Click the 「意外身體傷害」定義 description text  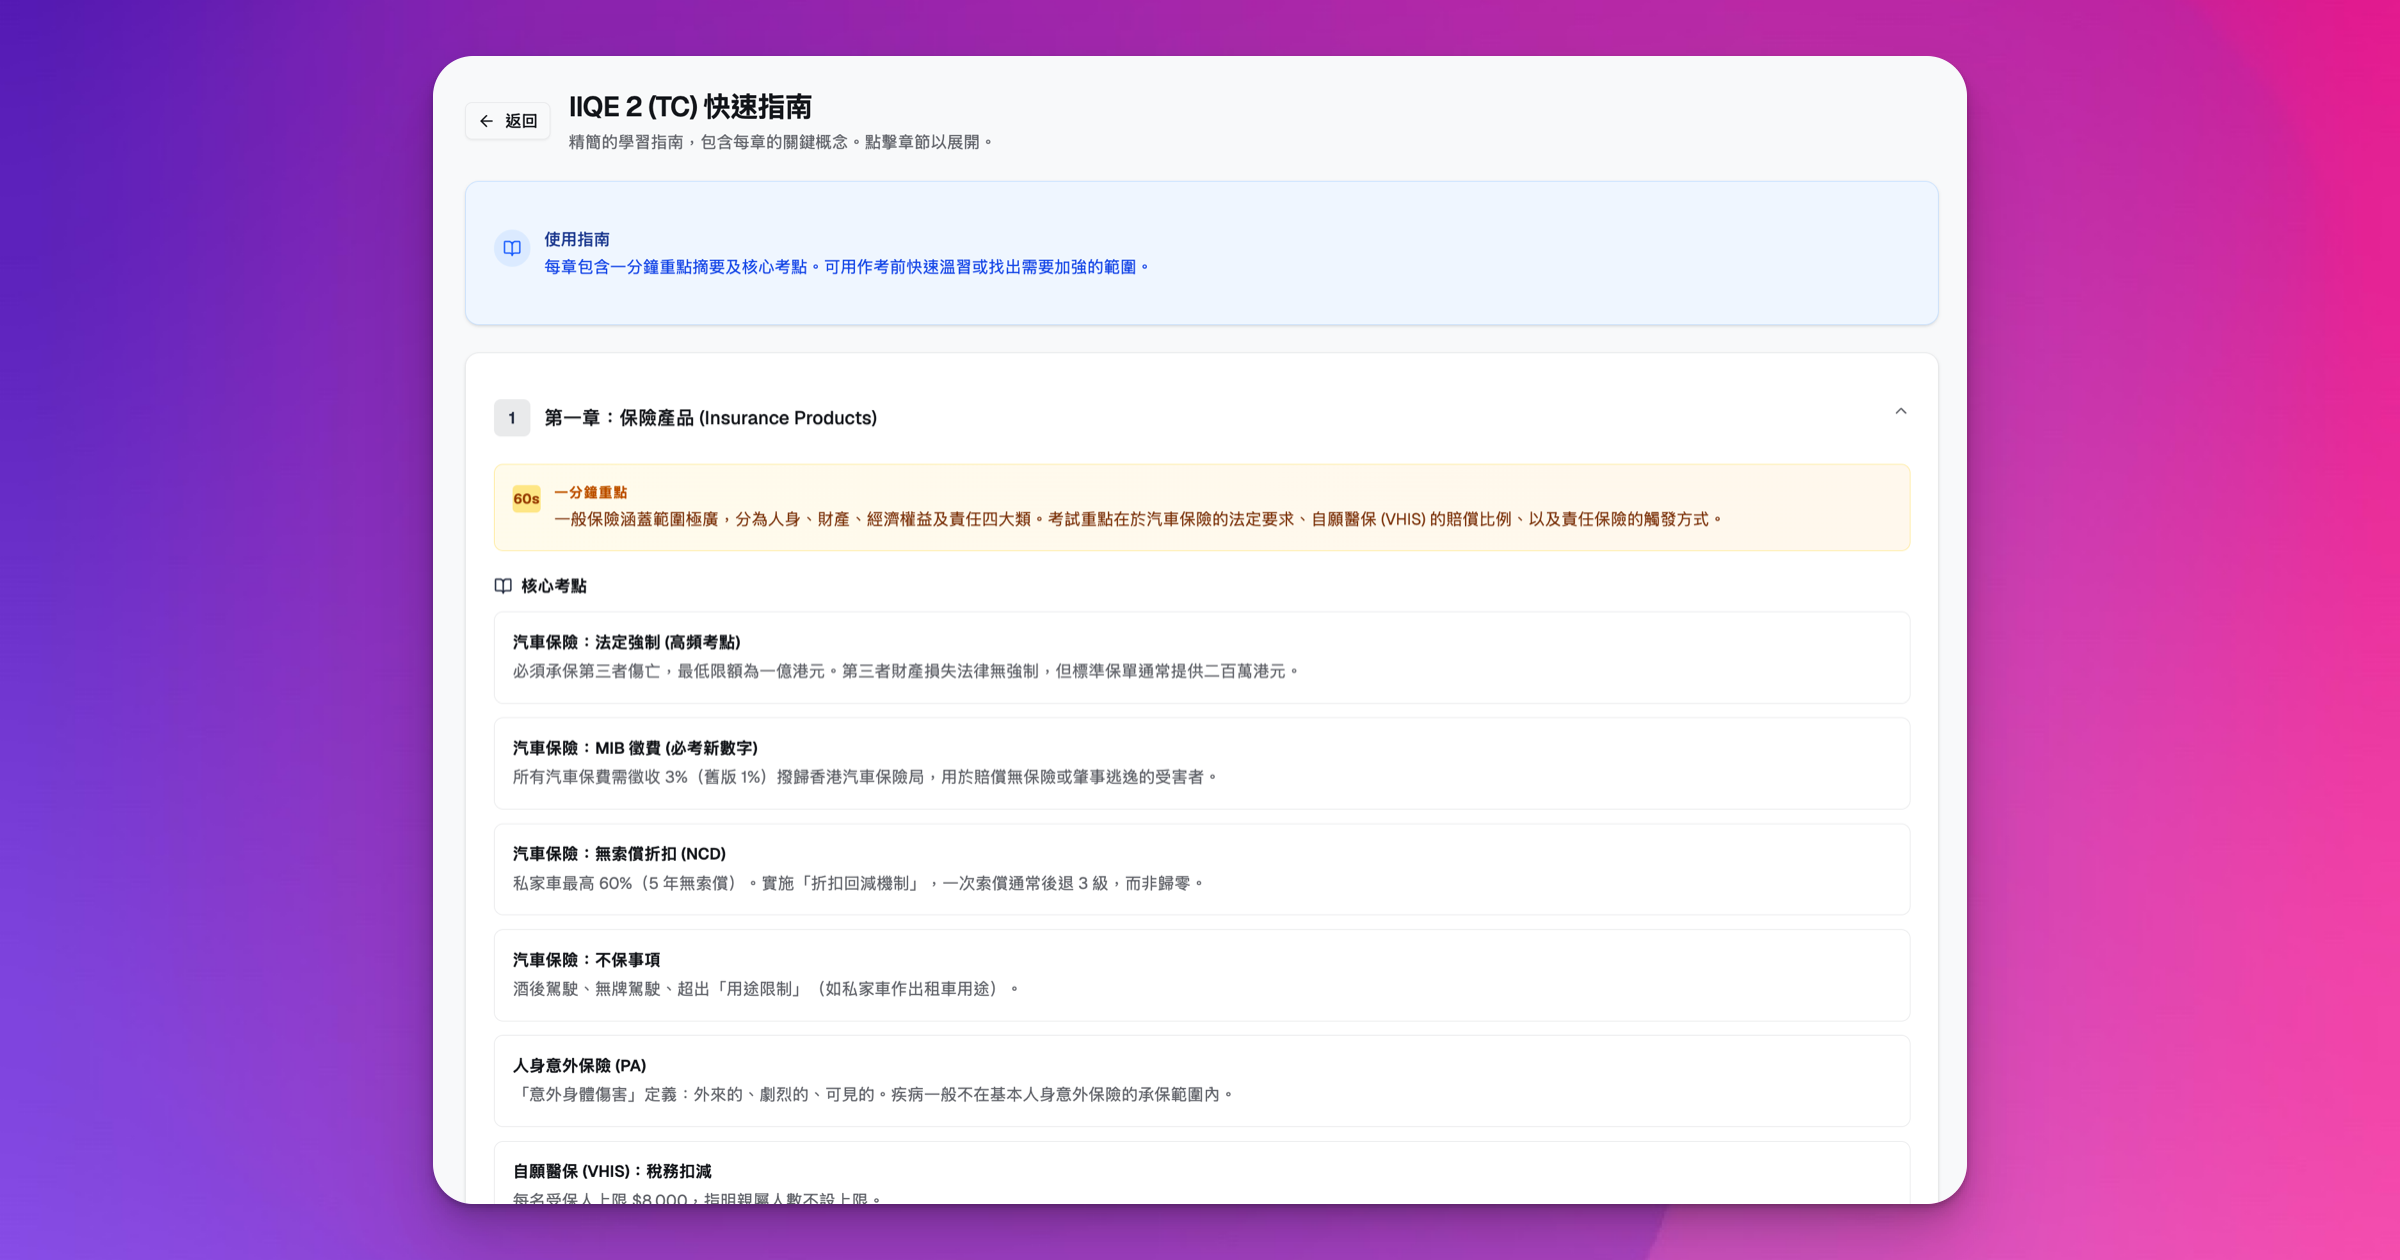coord(873,1095)
